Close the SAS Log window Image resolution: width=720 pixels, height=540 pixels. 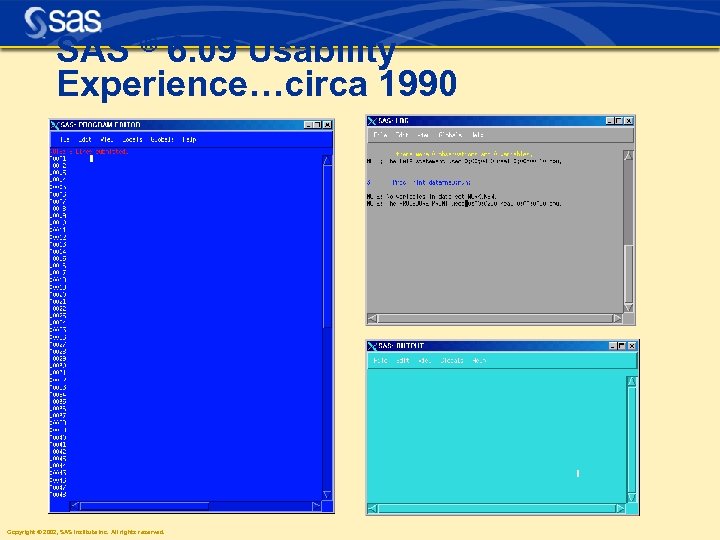pyautogui.click(x=629, y=121)
